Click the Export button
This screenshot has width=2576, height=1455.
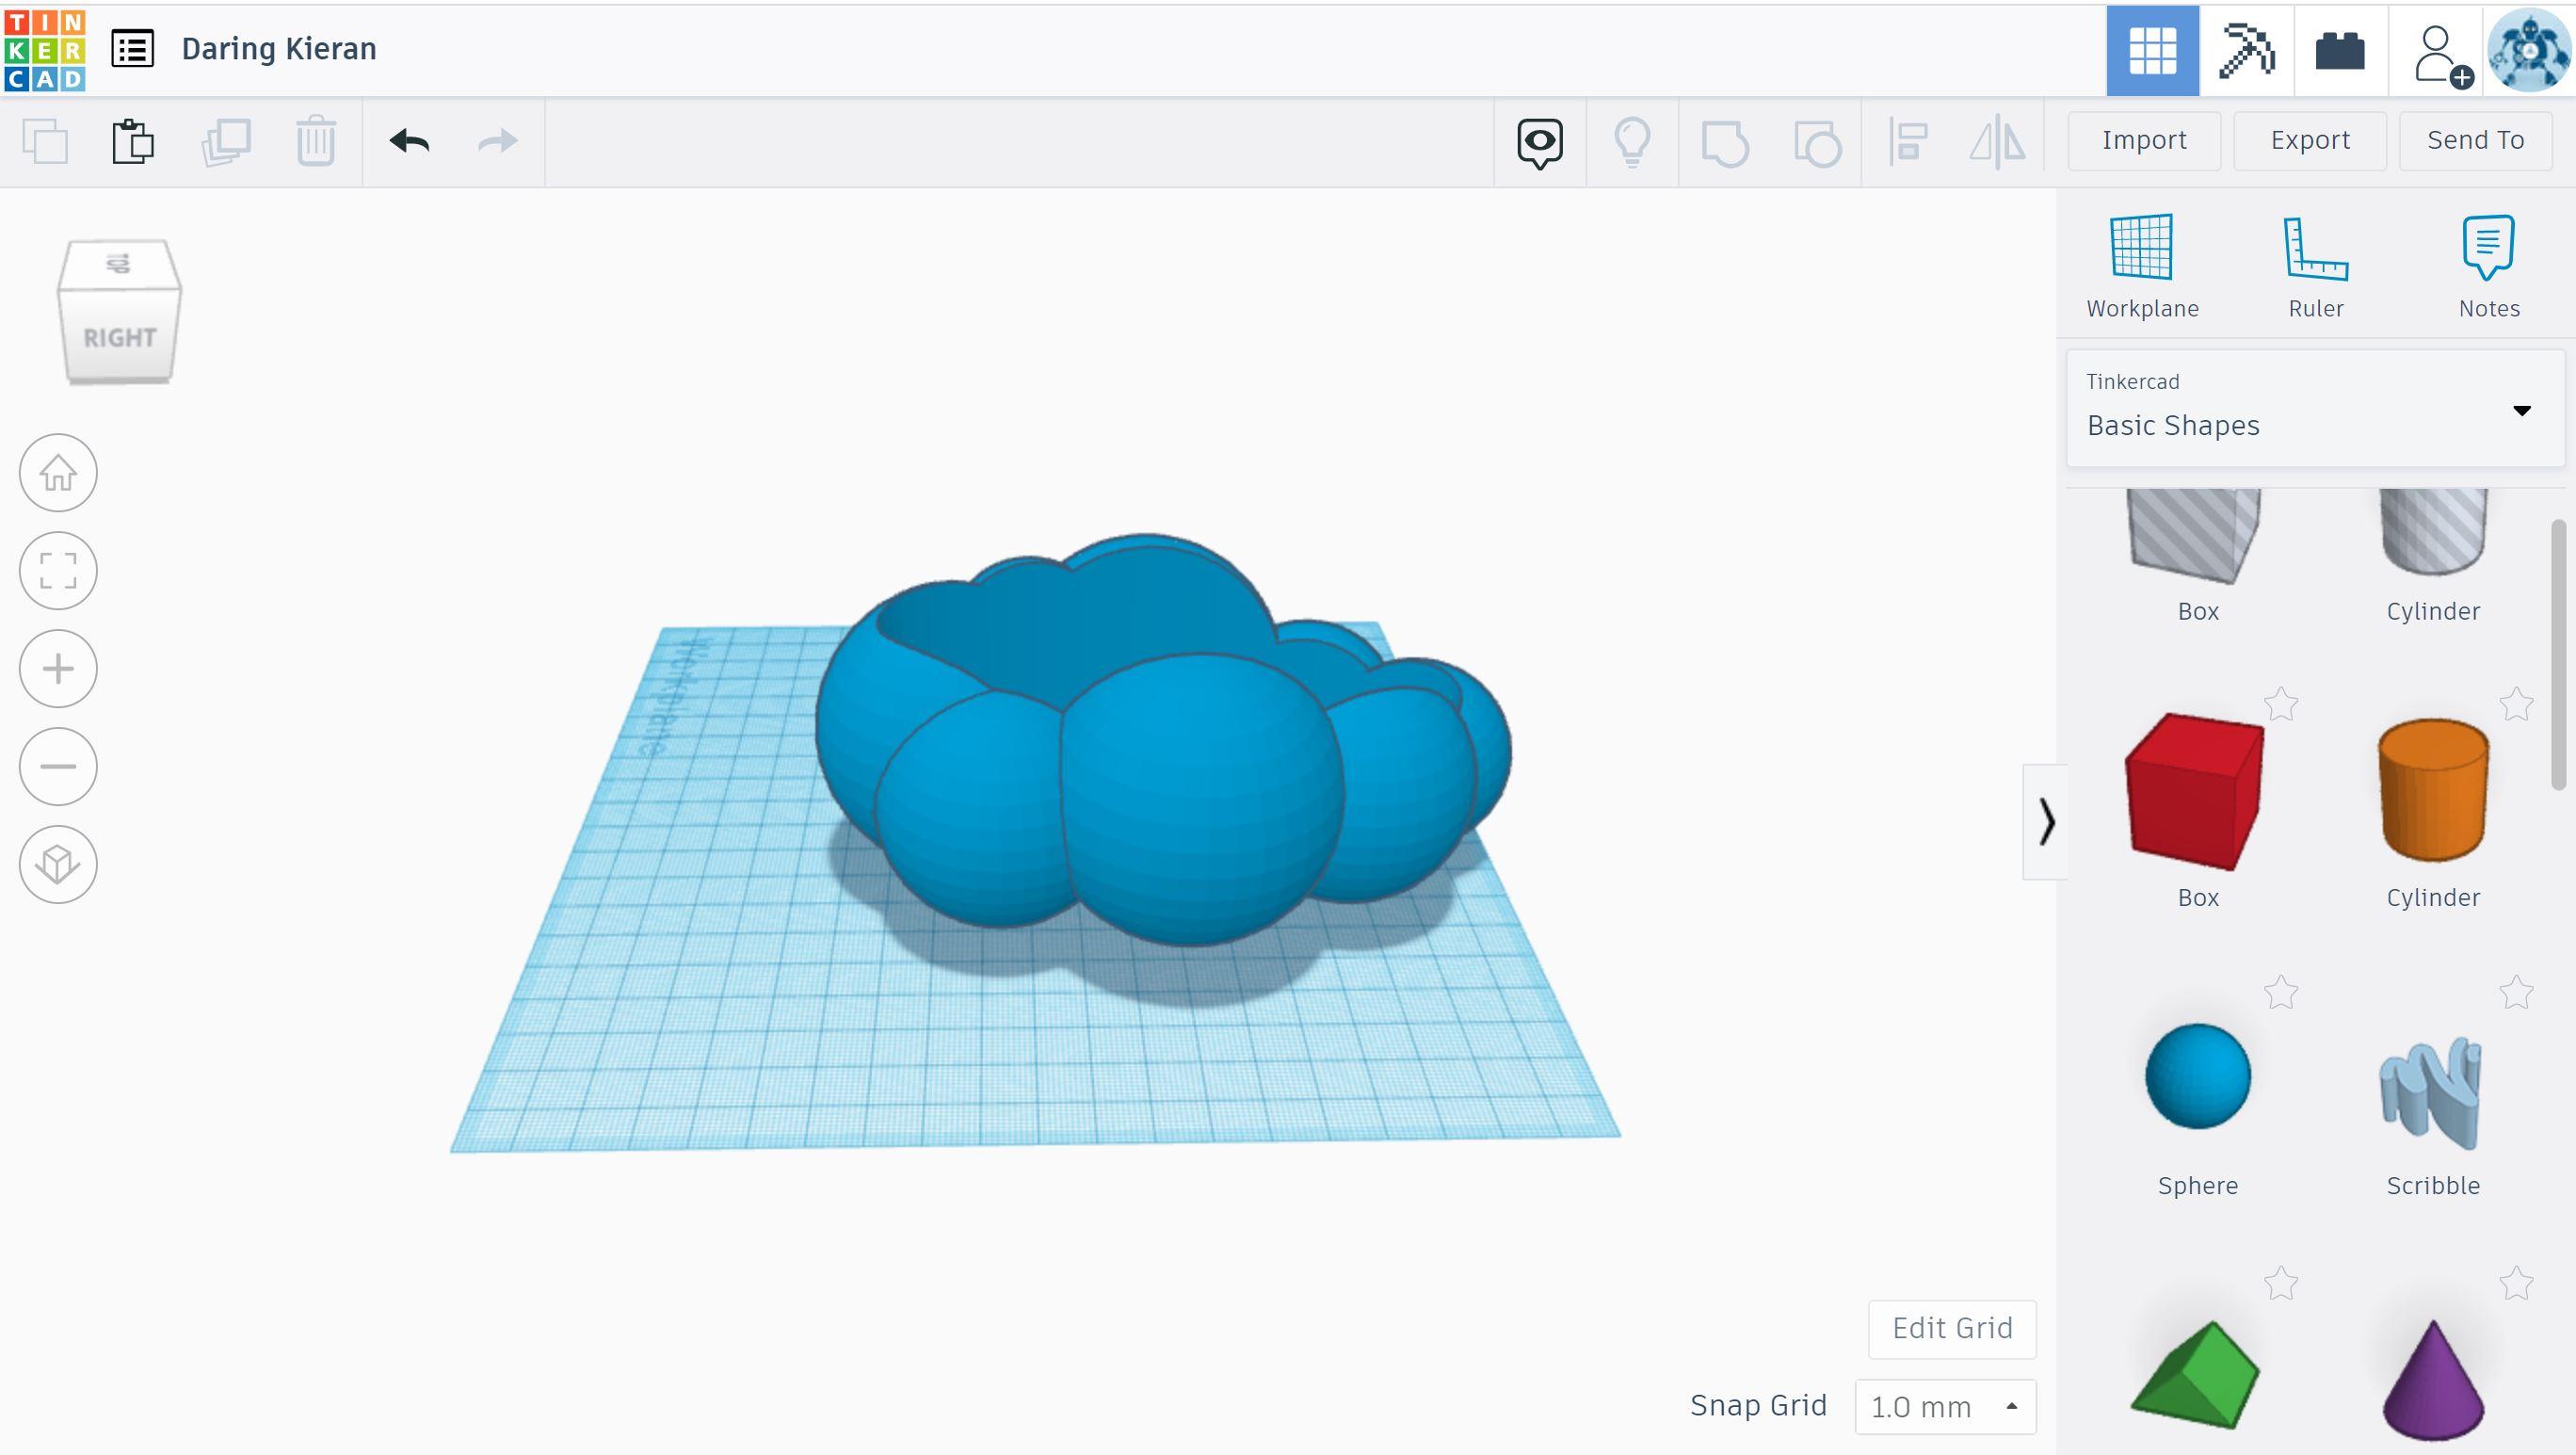coord(2309,140)
